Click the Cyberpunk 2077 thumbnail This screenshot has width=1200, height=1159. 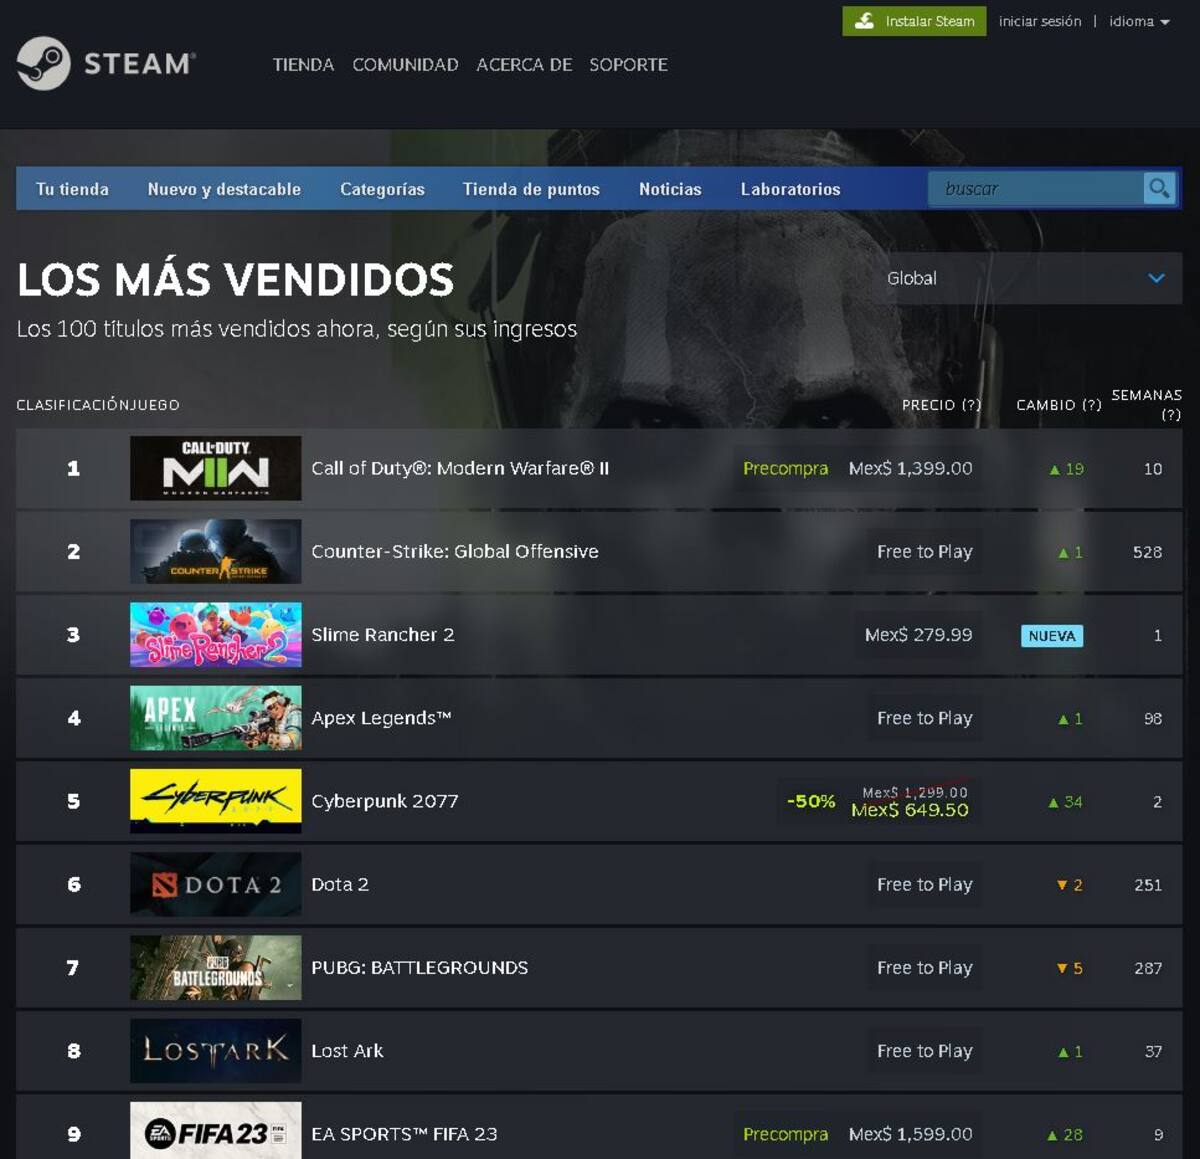(x=215, y=801)
